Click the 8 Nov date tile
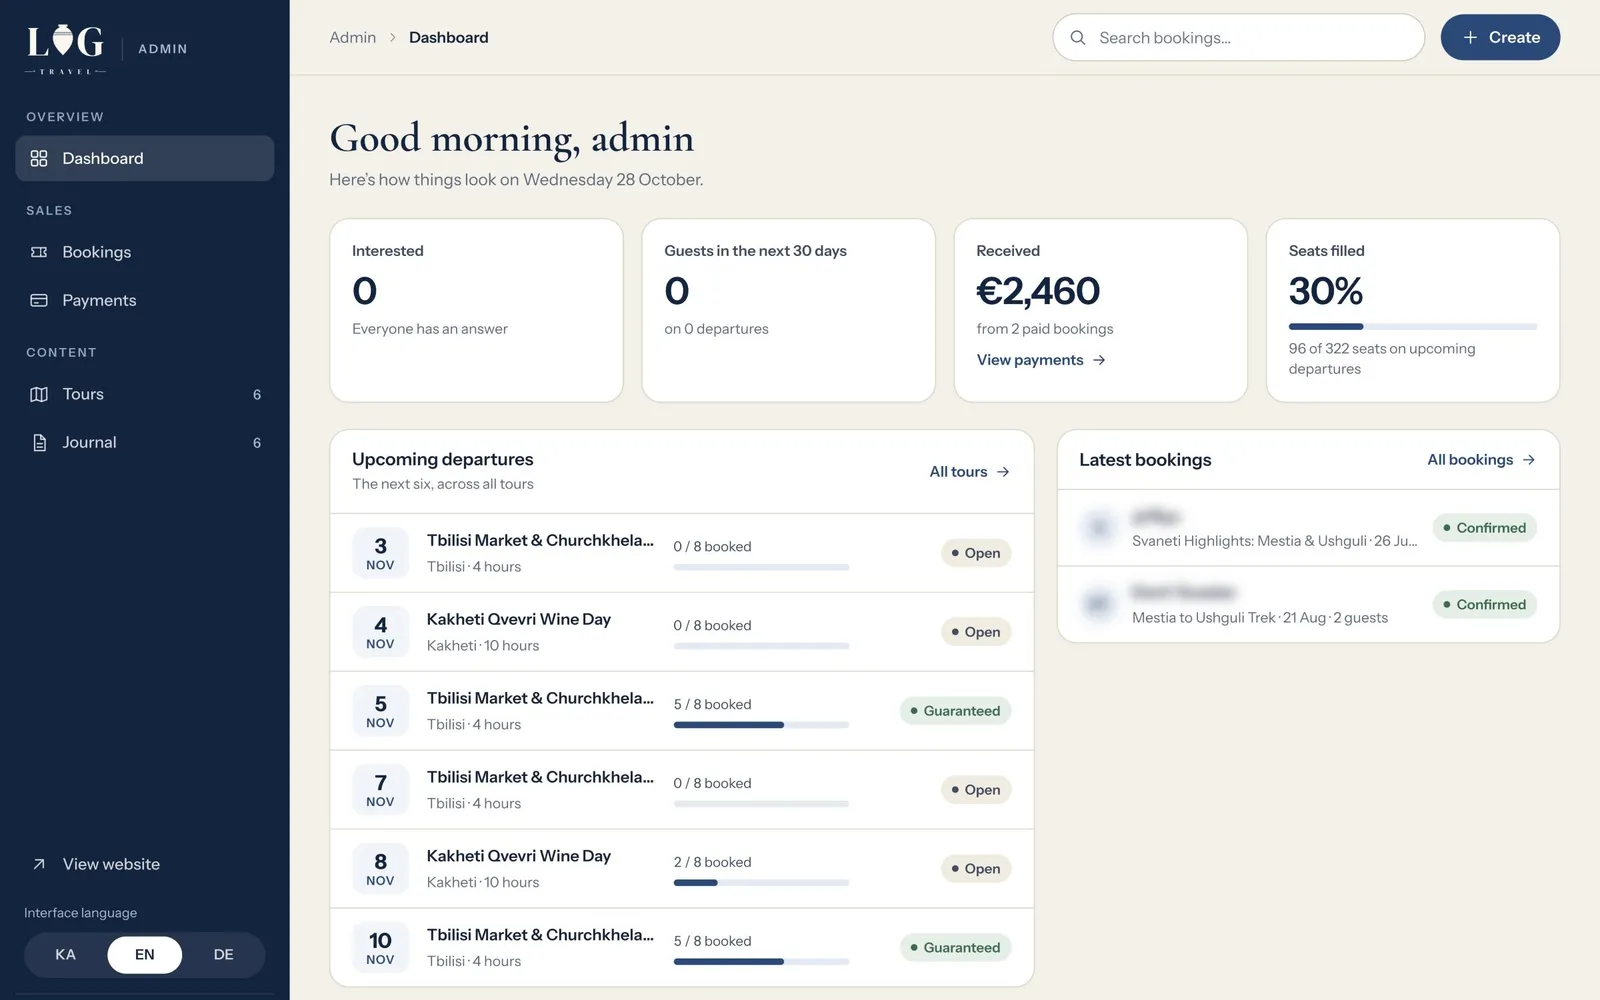The height and width of the screenshot is (1000, 1600). (380, 869)
